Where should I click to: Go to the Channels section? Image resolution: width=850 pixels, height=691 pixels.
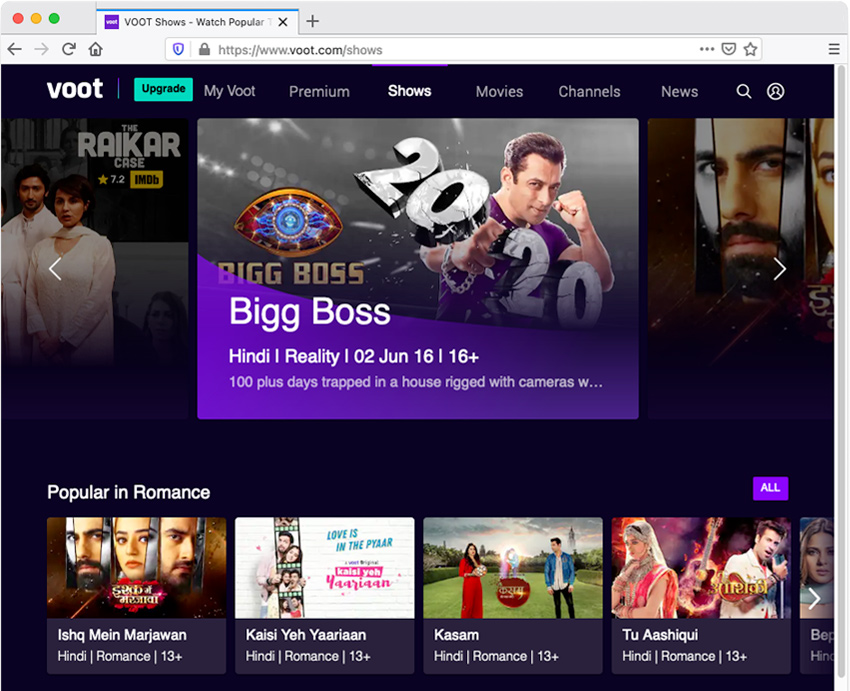[x=589, y=92]
